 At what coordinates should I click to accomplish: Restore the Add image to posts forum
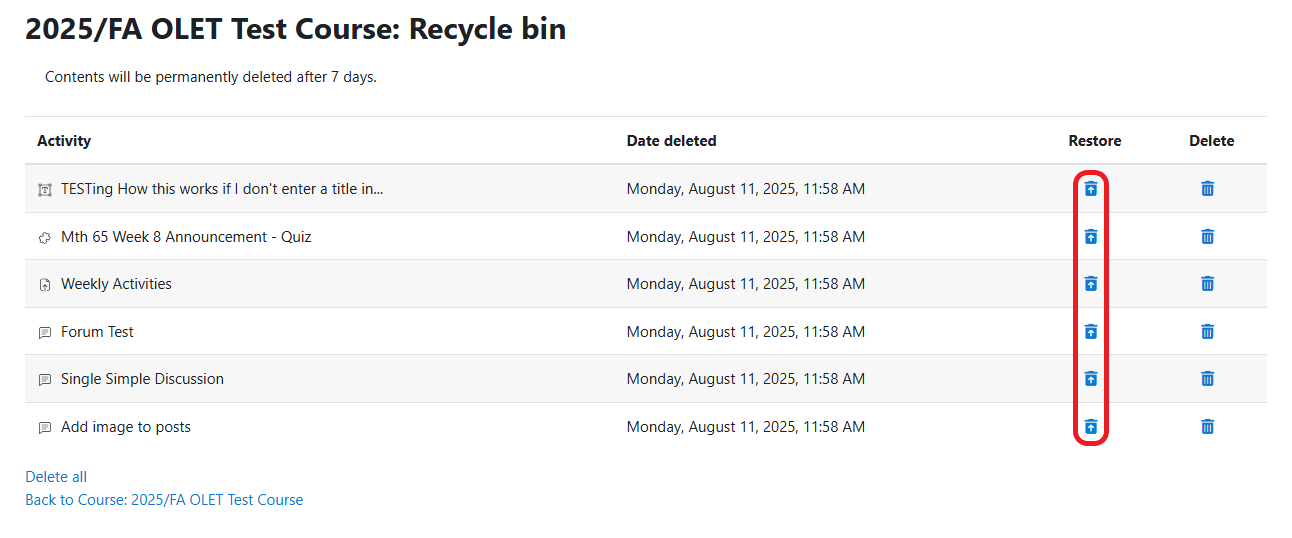pyautogui.click(x=1091, y=426)
